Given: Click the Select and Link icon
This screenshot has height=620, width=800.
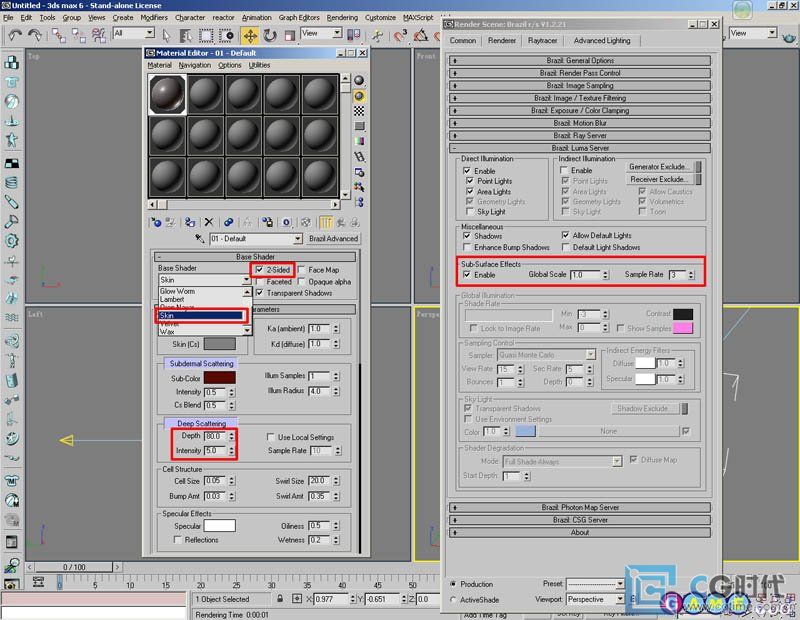Looking at the screenshot, I should [59, 35].
